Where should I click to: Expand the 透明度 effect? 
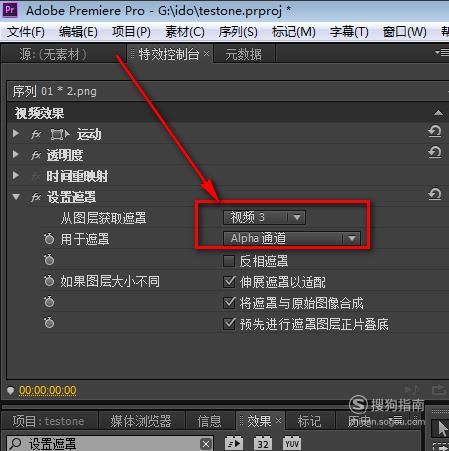15,154
